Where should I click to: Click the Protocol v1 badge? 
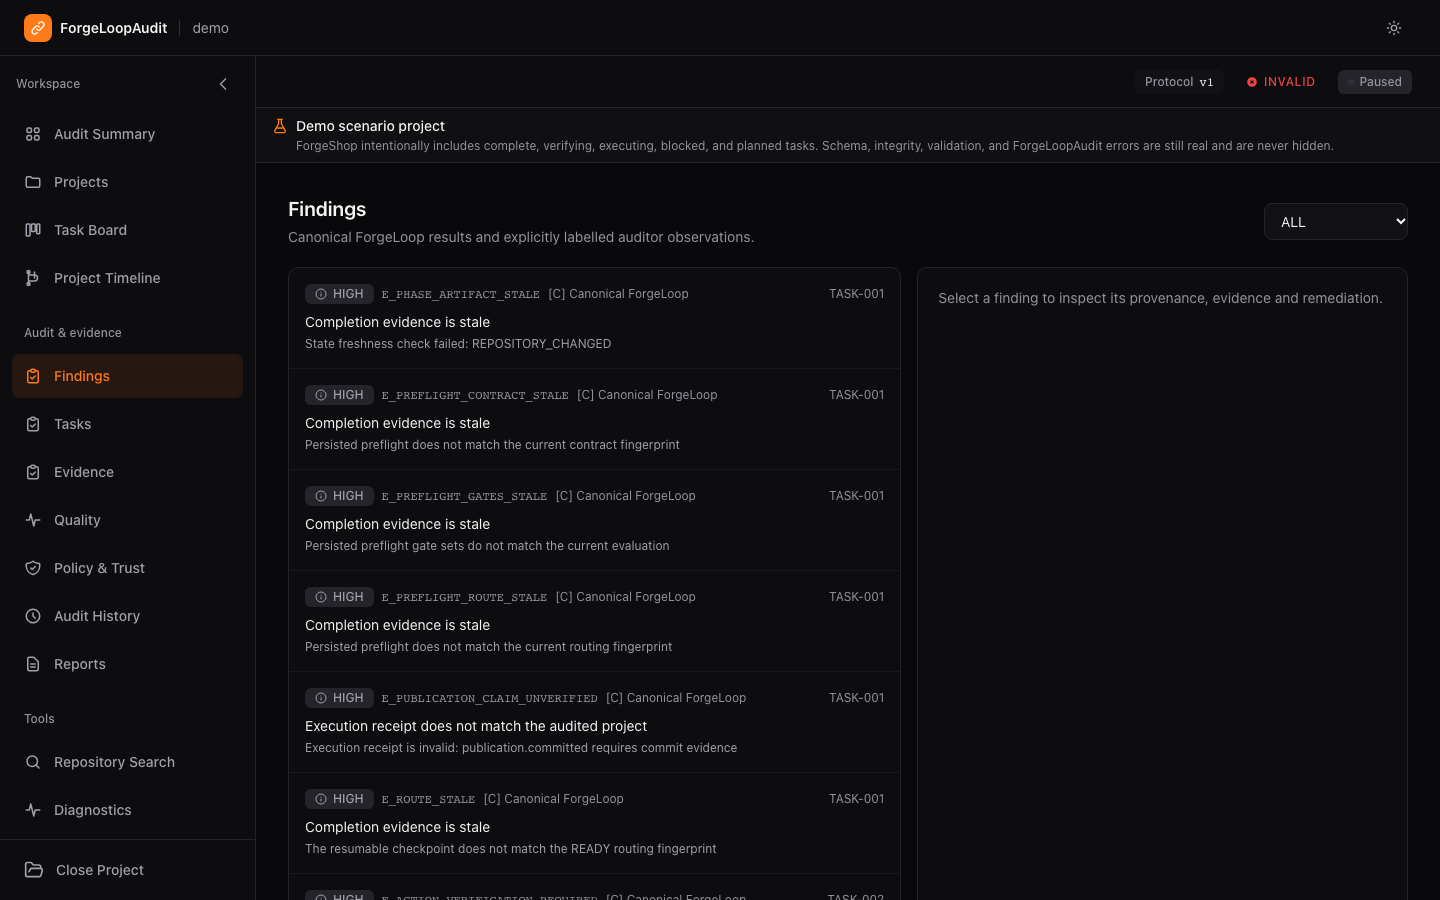(x=1179, y=82)
